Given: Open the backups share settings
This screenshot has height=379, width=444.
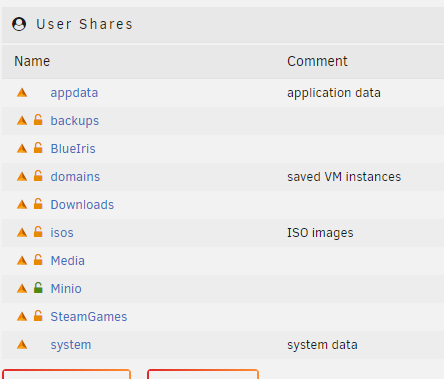Looking at the screenshot, I should click(x=75, y=121).
